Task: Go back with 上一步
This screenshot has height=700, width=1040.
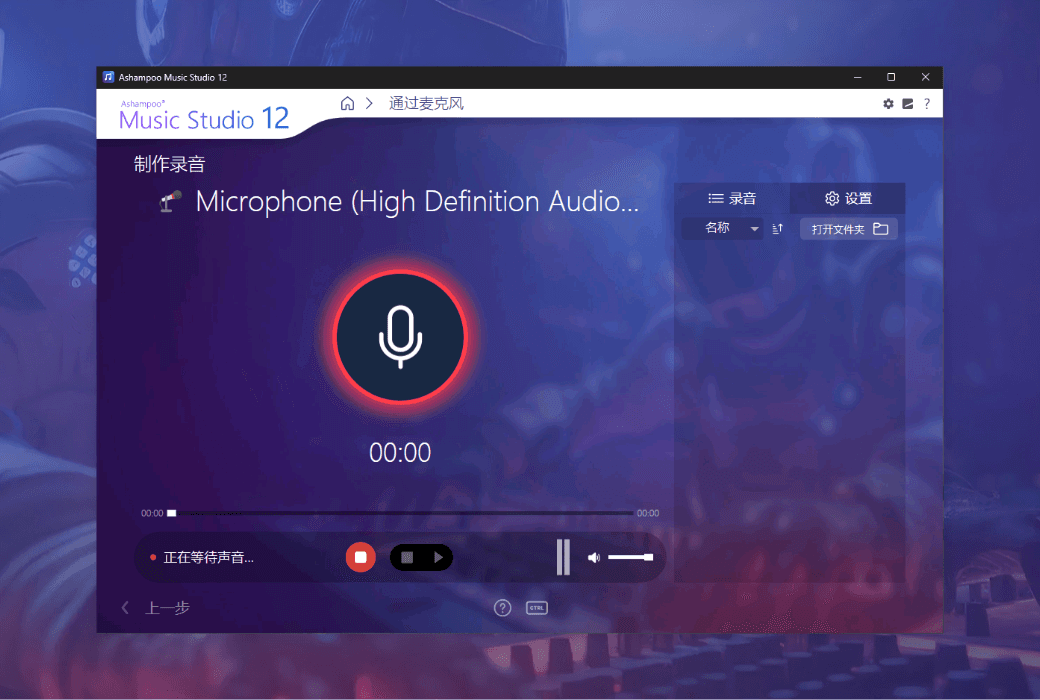Action: pyautogui.click(x=156, y=608)
